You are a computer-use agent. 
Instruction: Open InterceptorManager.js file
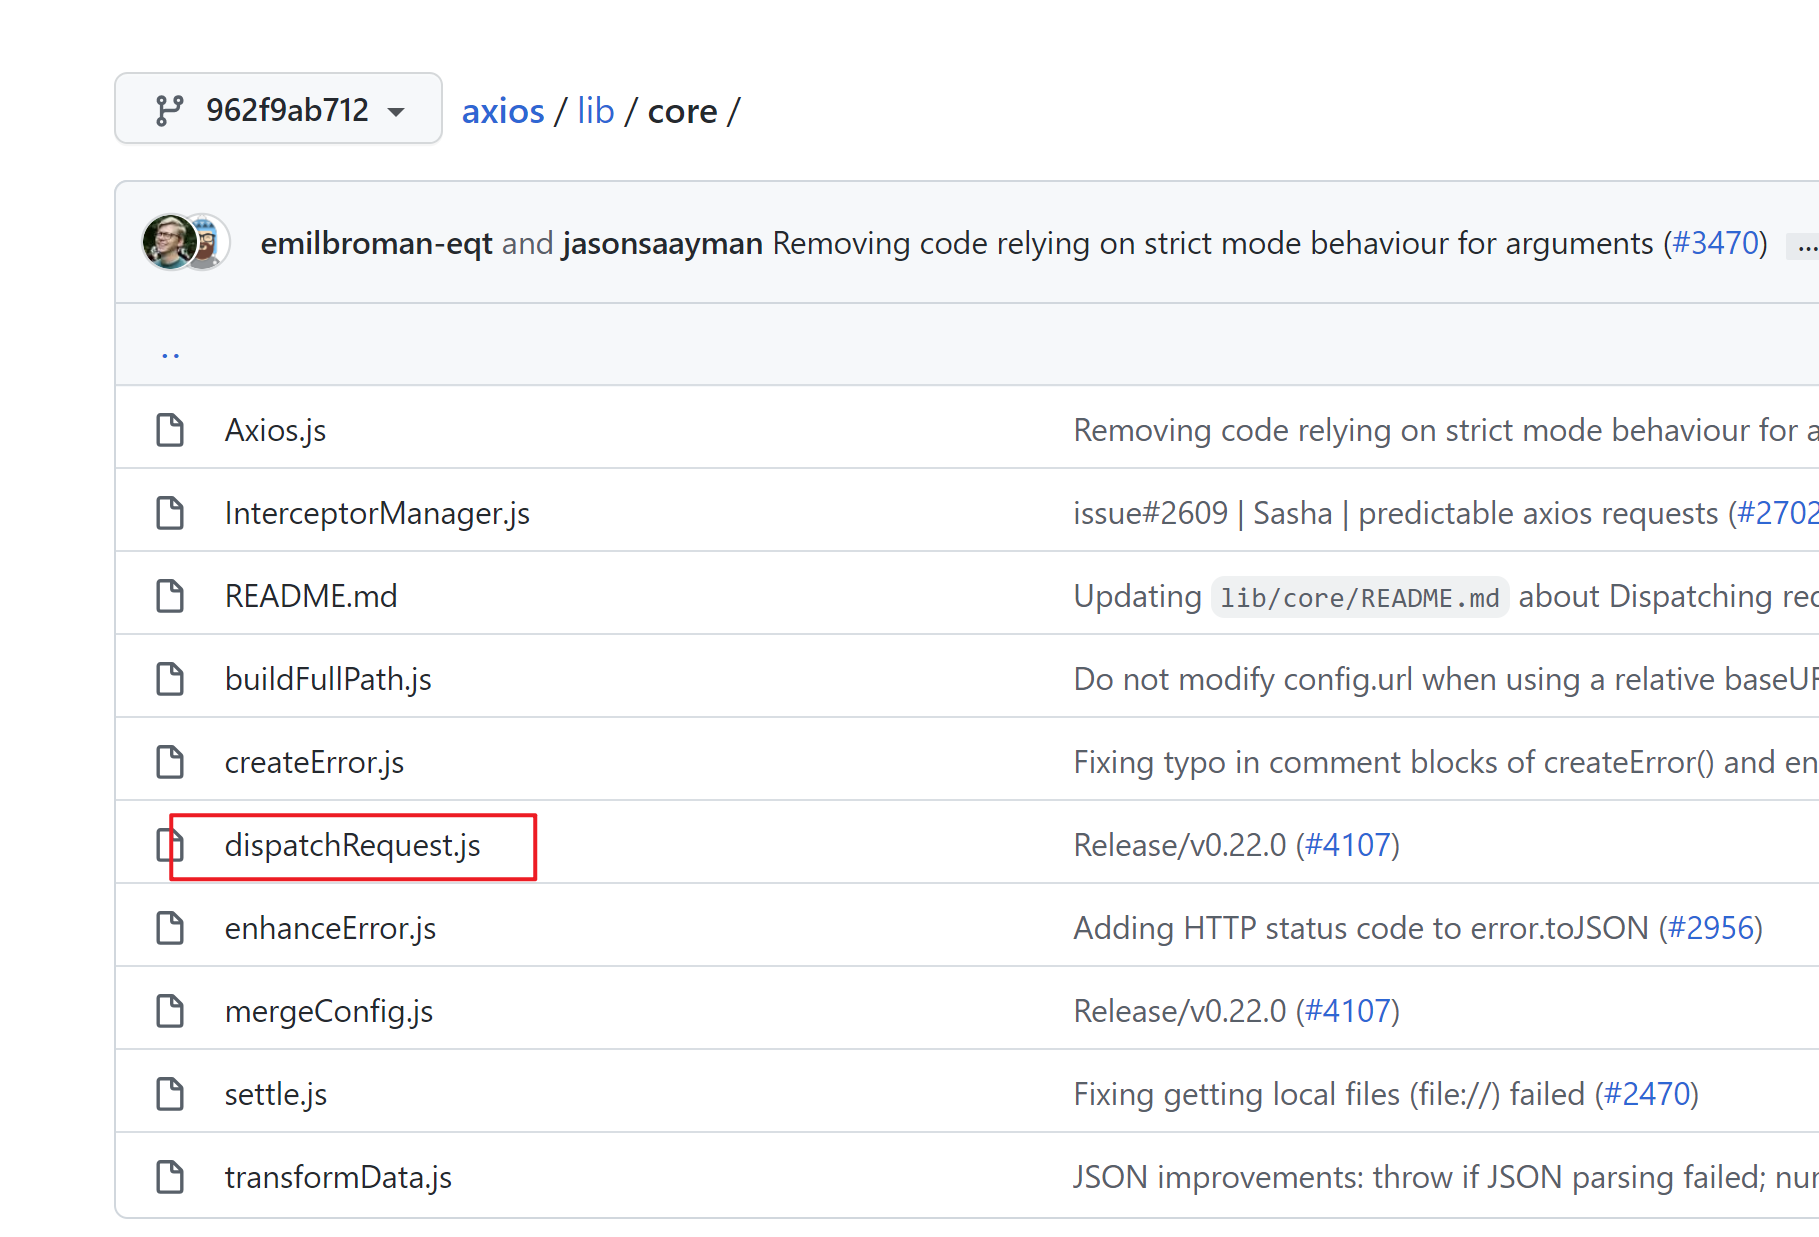pos(377,513)
